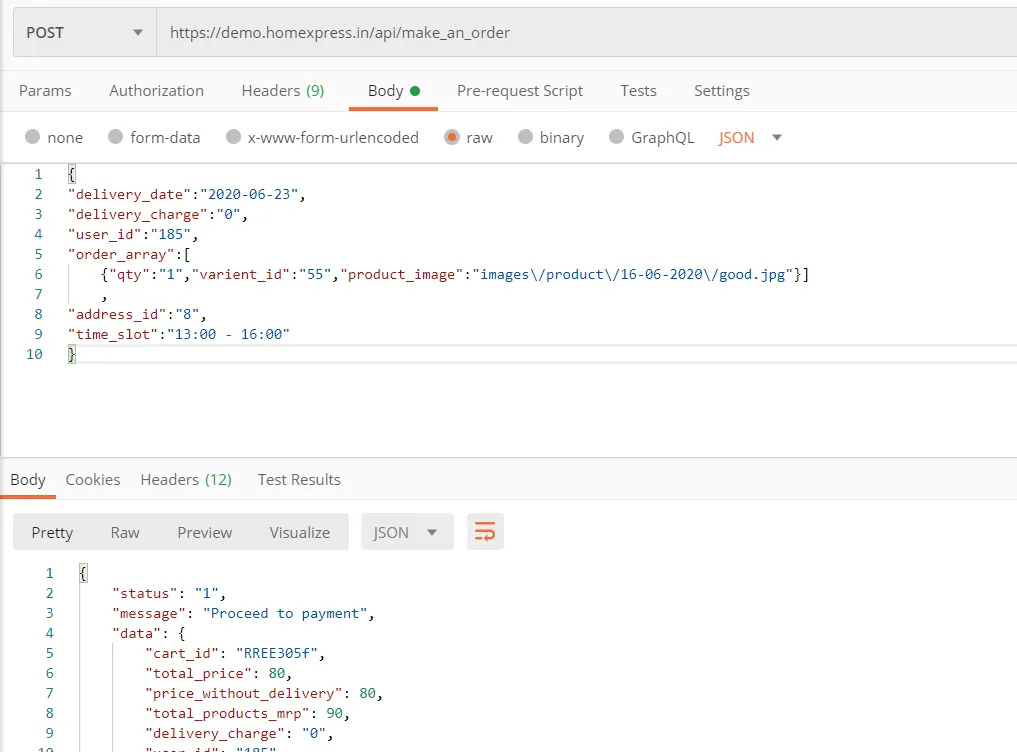Select the 'none' body type radio button
This screenshot has height=752, width=1017.
tap(33, 138)
